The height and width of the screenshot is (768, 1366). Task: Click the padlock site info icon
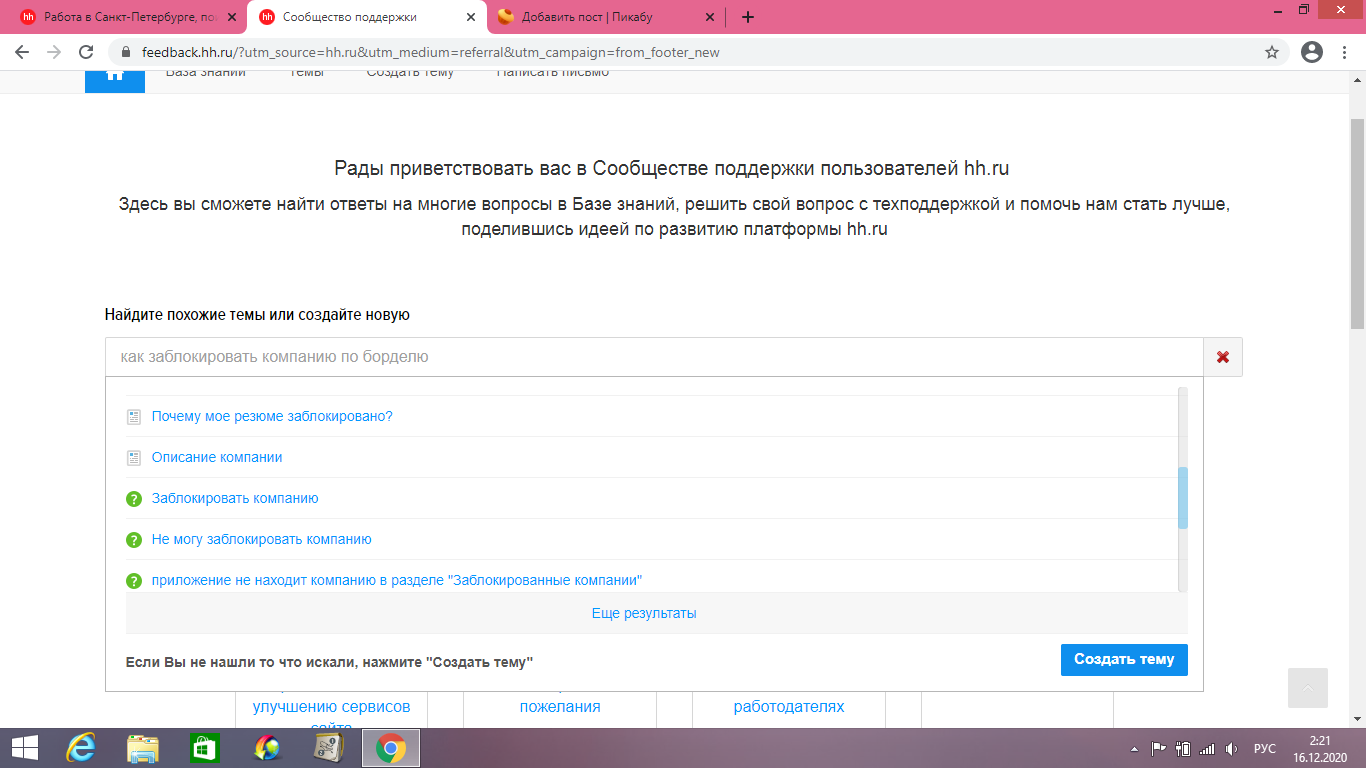click(126, 52)
